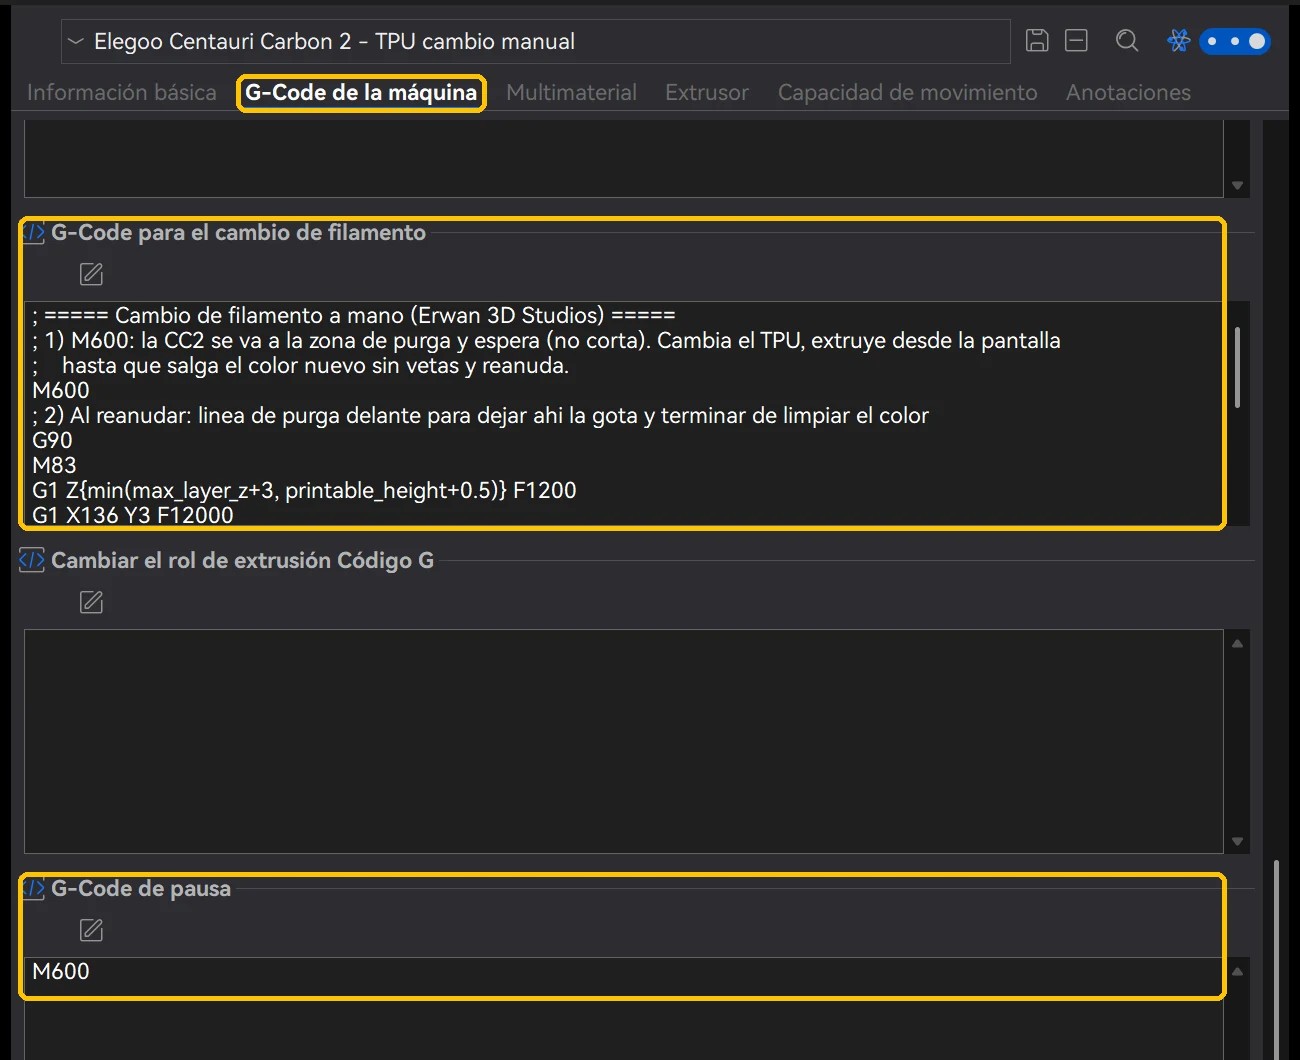
Task: Click code icon beside G-Code para el cambio de filamento
Action: pos(33,233)
